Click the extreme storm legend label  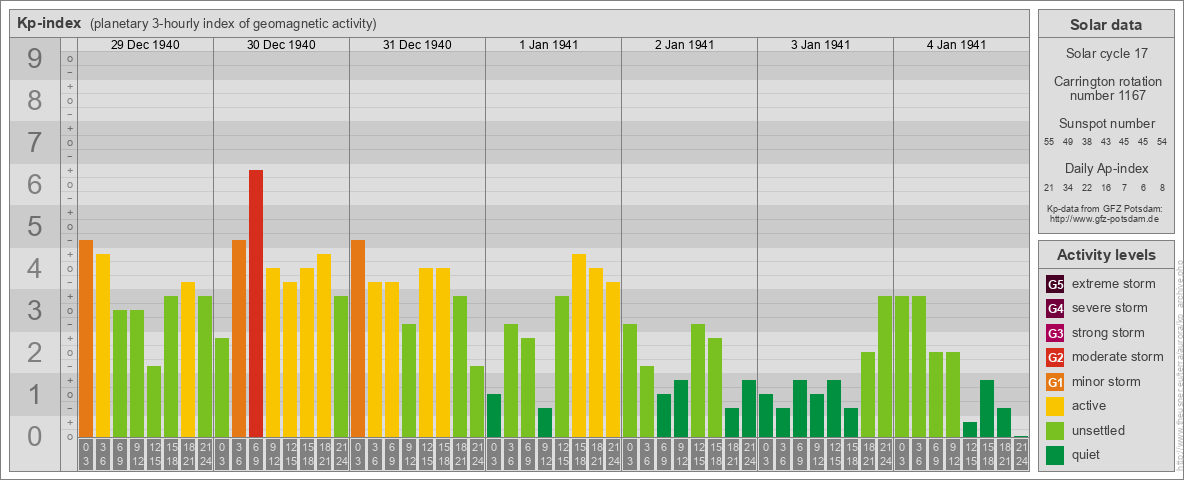pyautogui.click(x=1114, y=284)
